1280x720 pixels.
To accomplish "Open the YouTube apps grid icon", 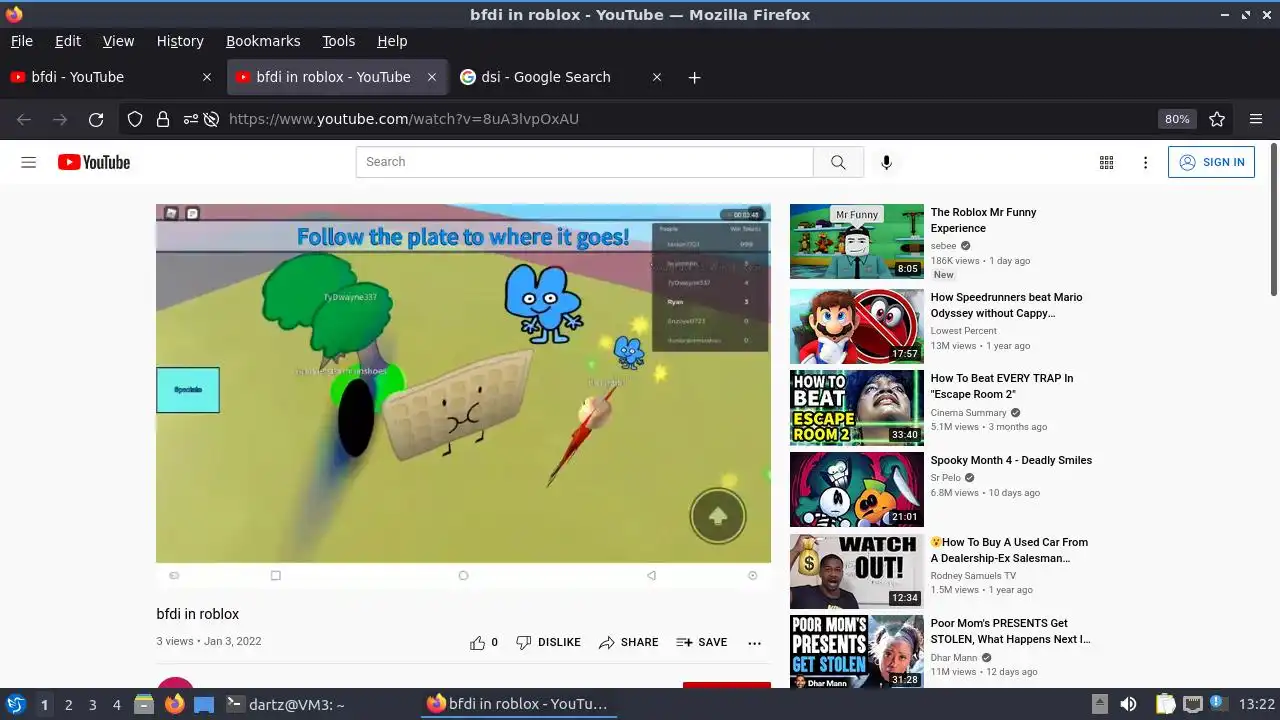I will click(1106, 162).
